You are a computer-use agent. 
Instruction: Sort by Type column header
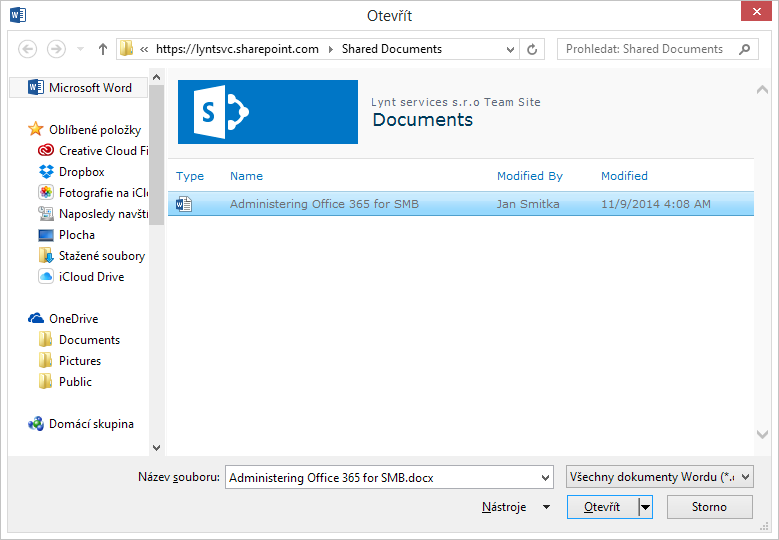tap(190, 176)
